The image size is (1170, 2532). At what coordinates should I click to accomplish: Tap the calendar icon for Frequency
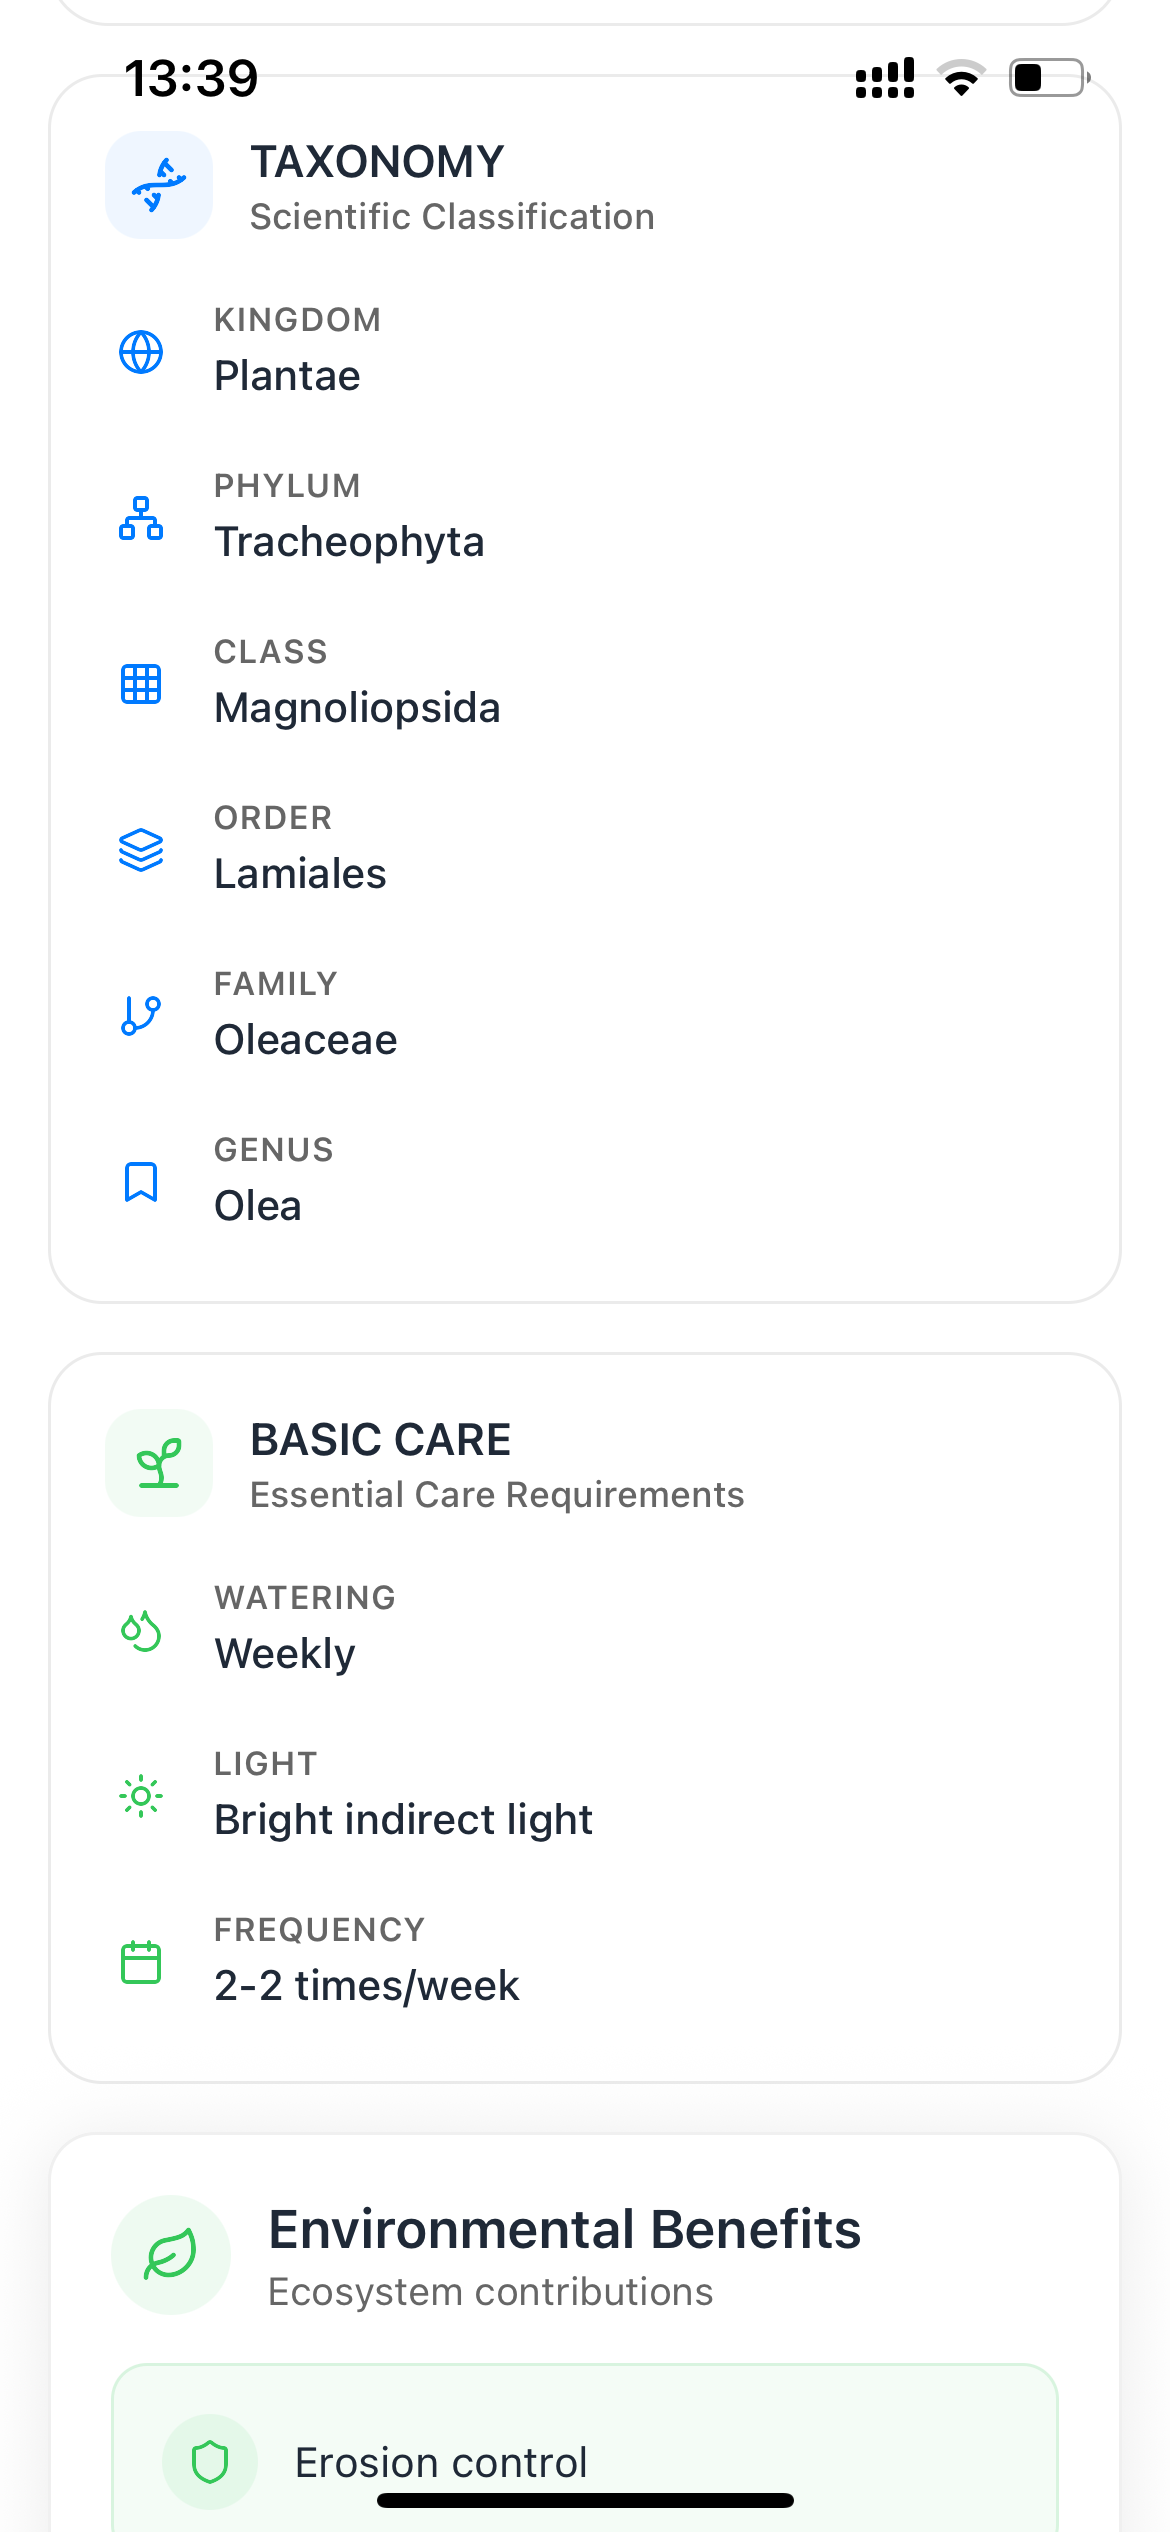click(141, 1962)
